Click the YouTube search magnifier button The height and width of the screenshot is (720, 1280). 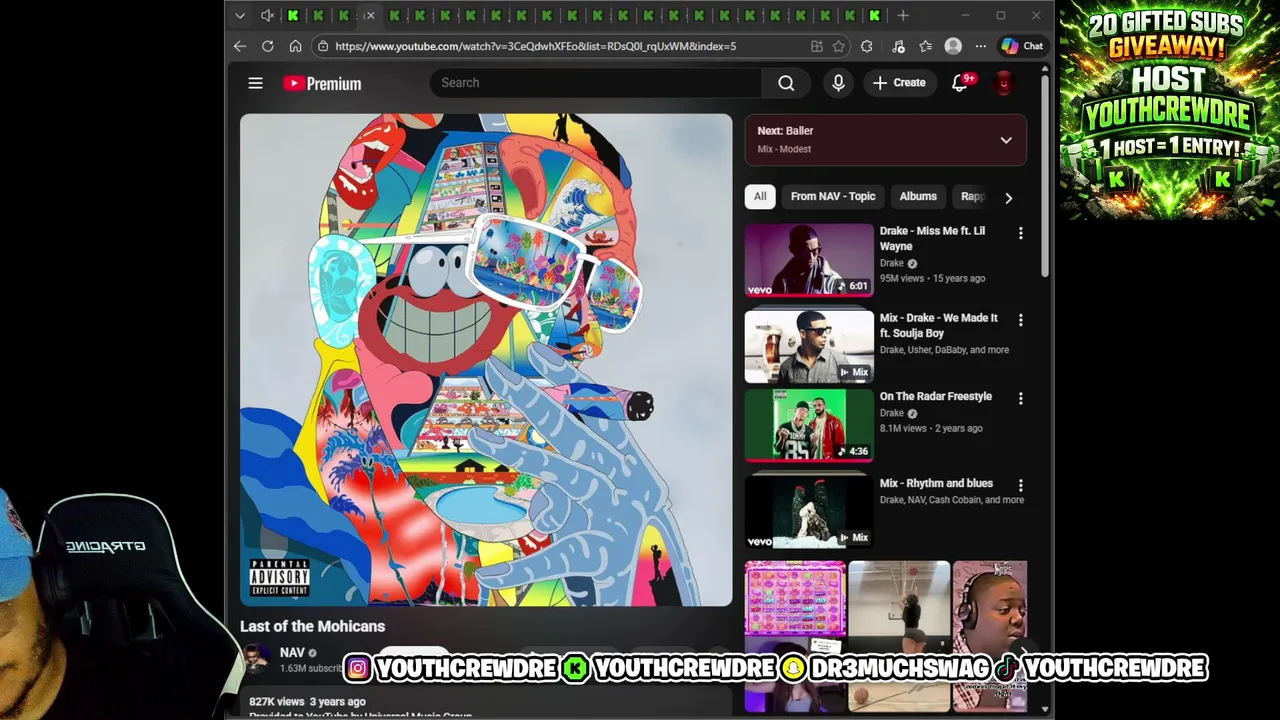(x=786, y=83)
